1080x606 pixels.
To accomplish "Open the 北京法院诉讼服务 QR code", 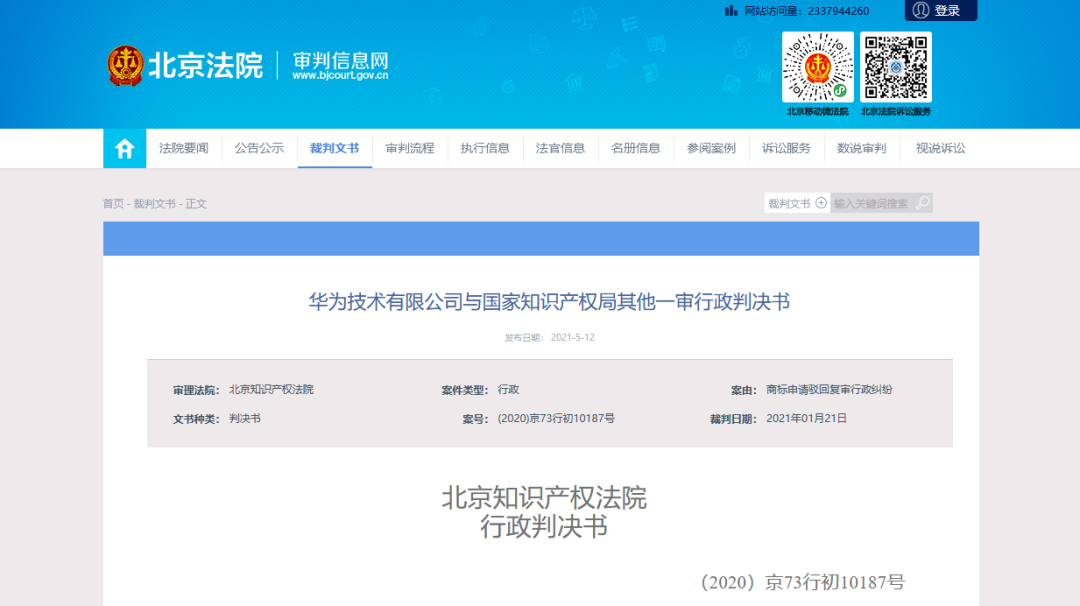I will pyautogui.click(x=896, y=67).
